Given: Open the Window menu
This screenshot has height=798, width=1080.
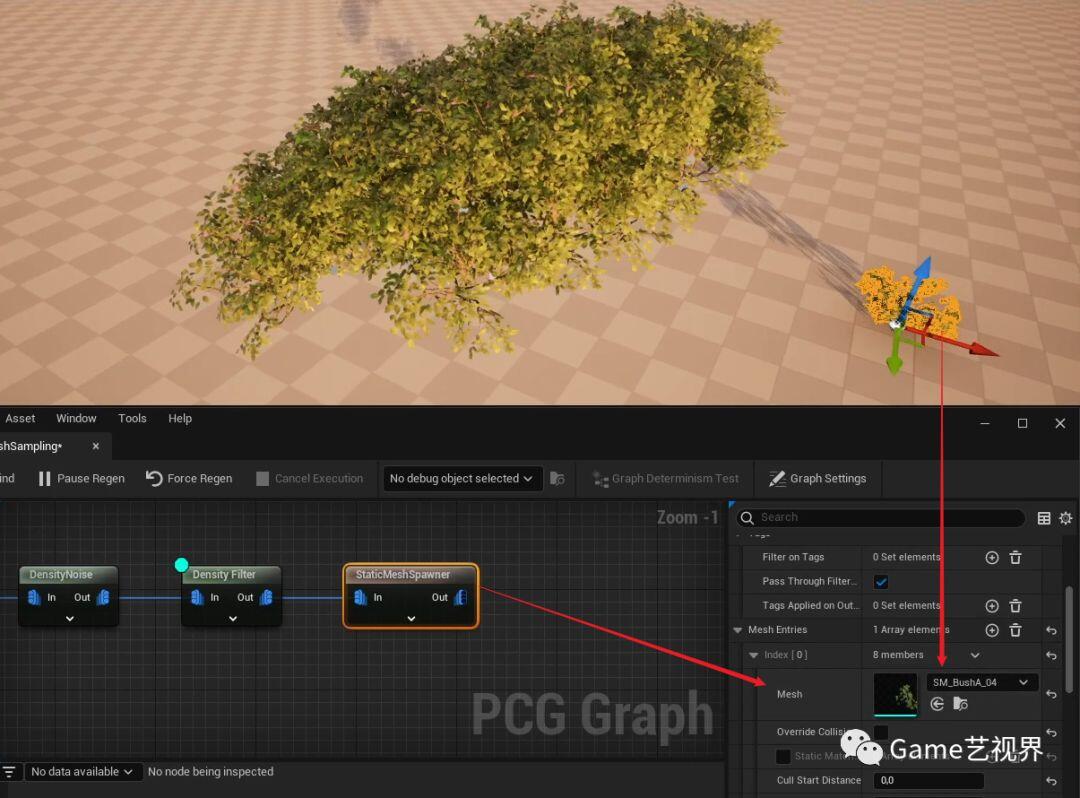Looking at the screenshot, I should (x=76, y=419).
